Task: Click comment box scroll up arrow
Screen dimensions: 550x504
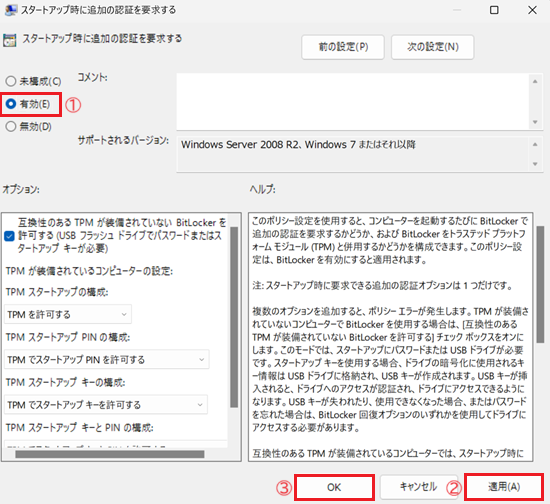Action: (x=535, y=81)
